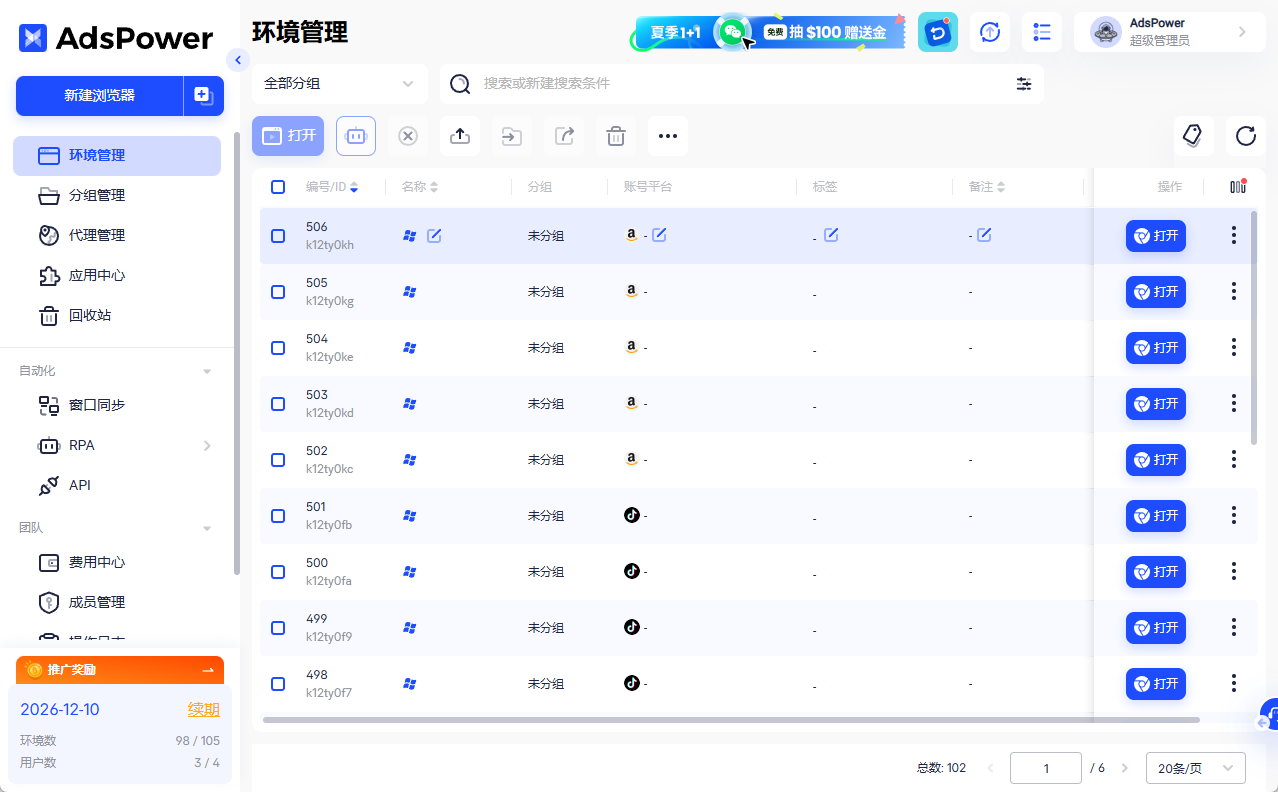Edit the remark of profile 506
1278x792 pixels.
pyautogui.click(x=984, y=235)
